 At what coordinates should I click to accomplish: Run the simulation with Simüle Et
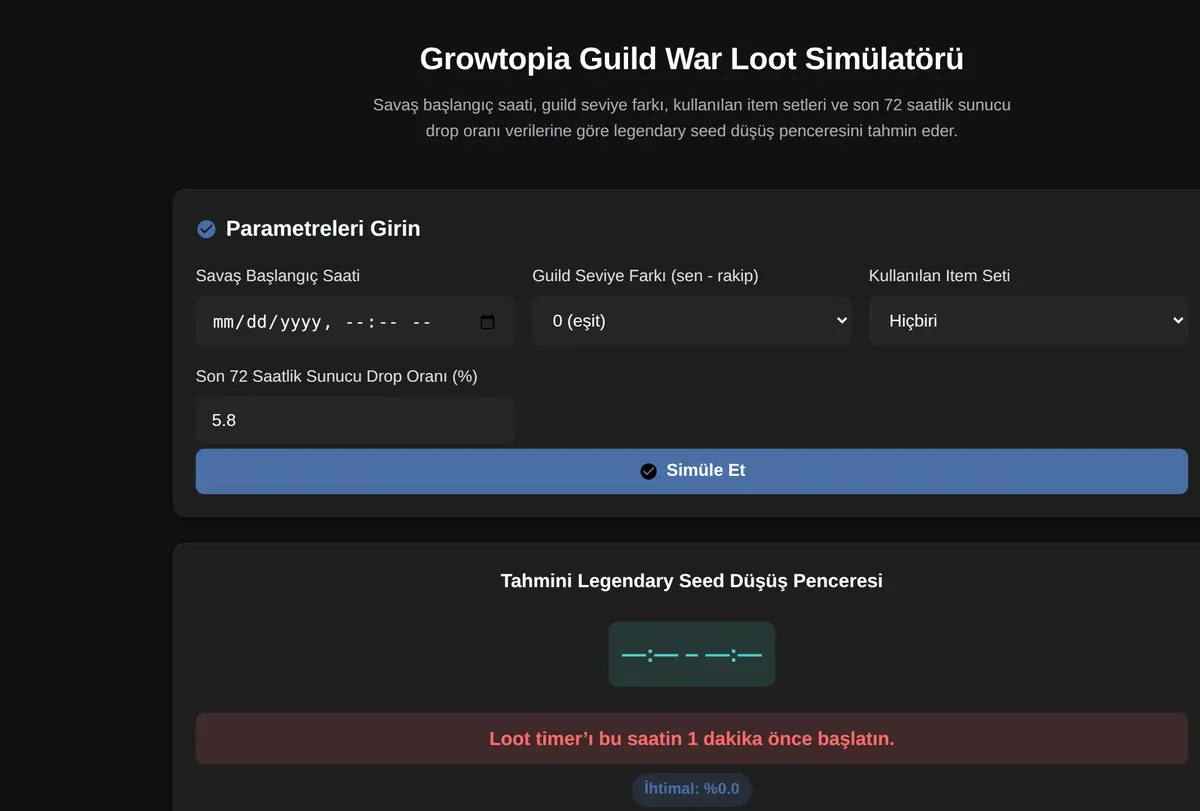(692, 471)
